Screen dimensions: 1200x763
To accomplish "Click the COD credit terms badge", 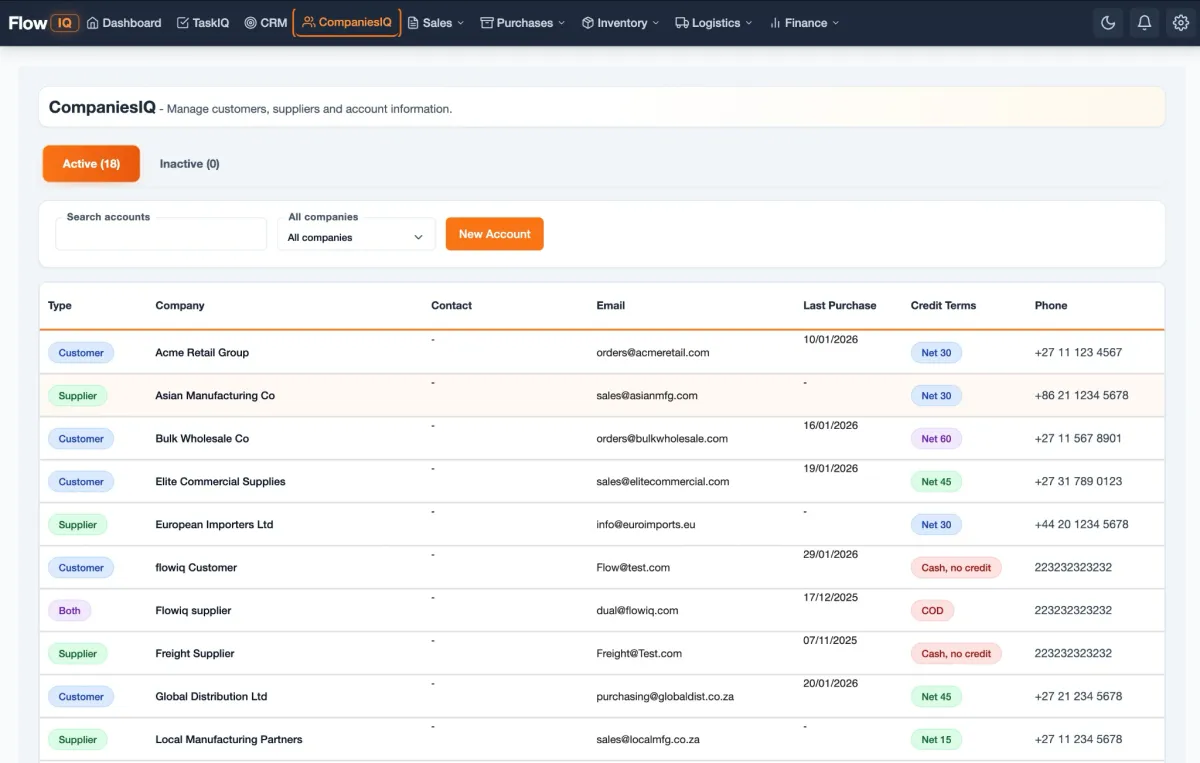I will pos(932,611).
